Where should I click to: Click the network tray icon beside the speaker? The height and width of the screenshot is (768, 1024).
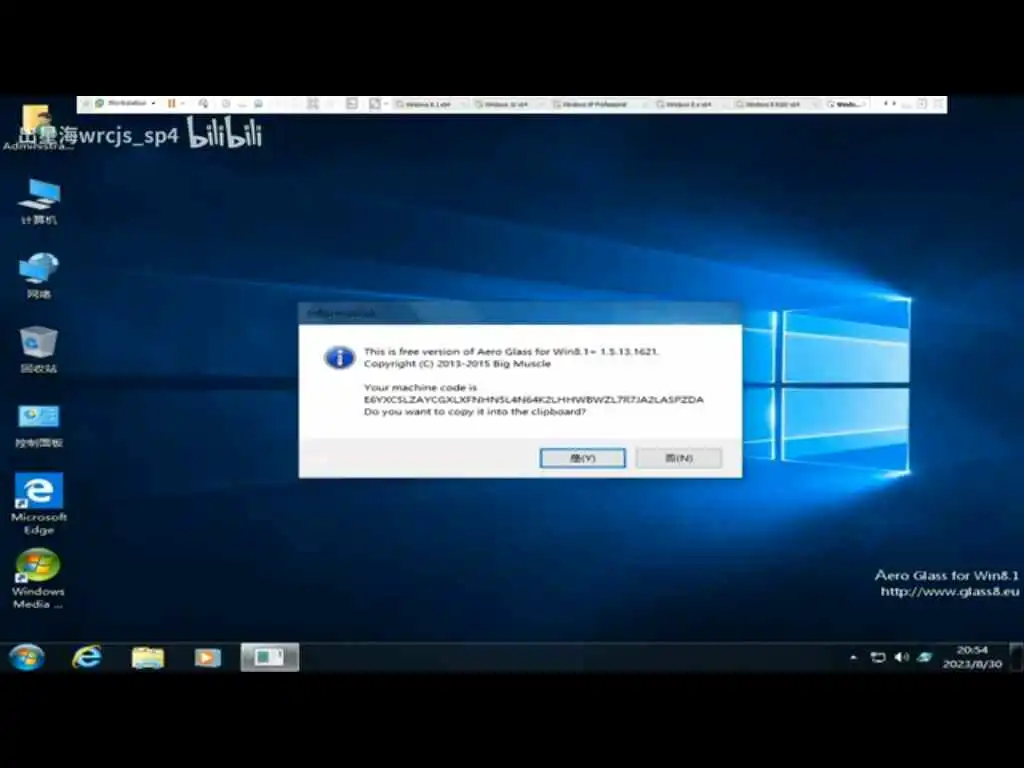(878, 657)
